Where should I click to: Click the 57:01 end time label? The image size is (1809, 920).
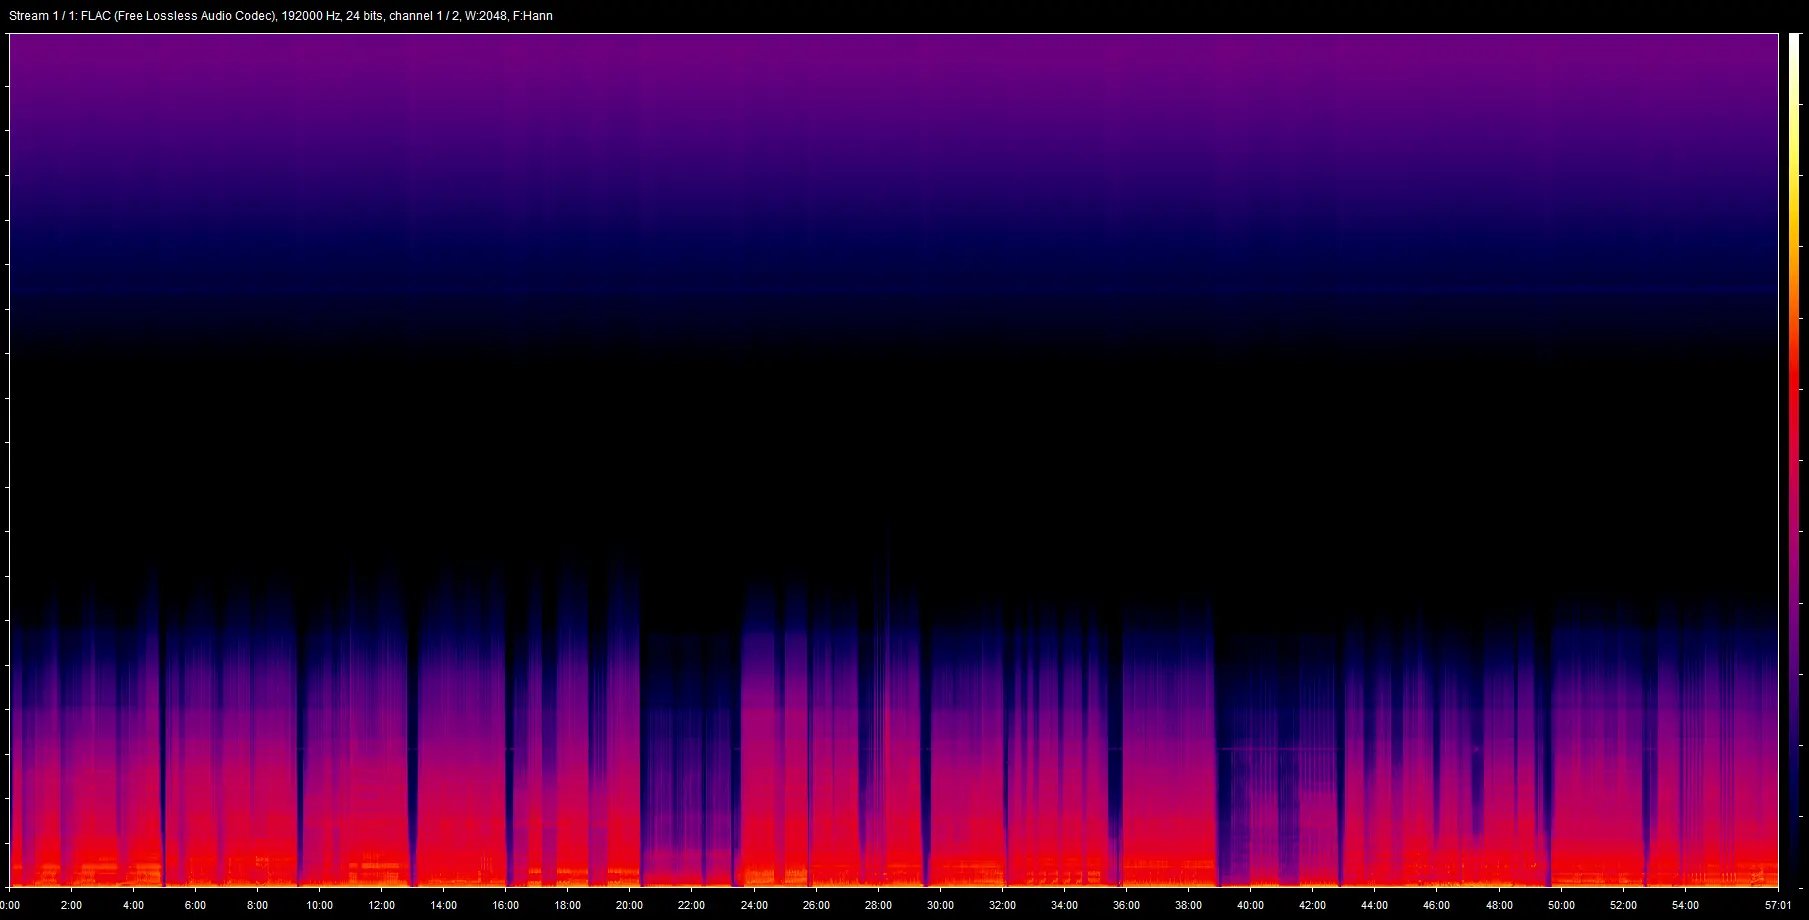1777,905
